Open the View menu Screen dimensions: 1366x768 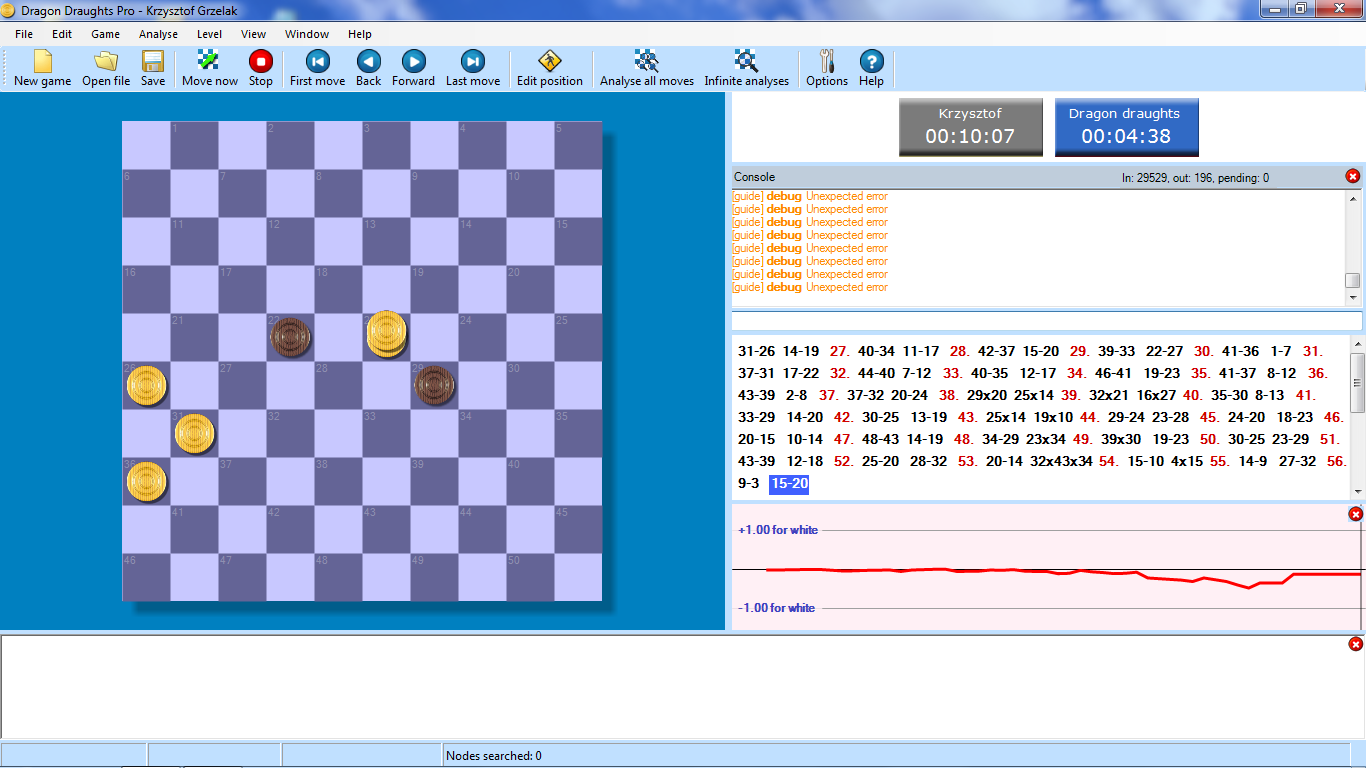[x=253, y=34]
